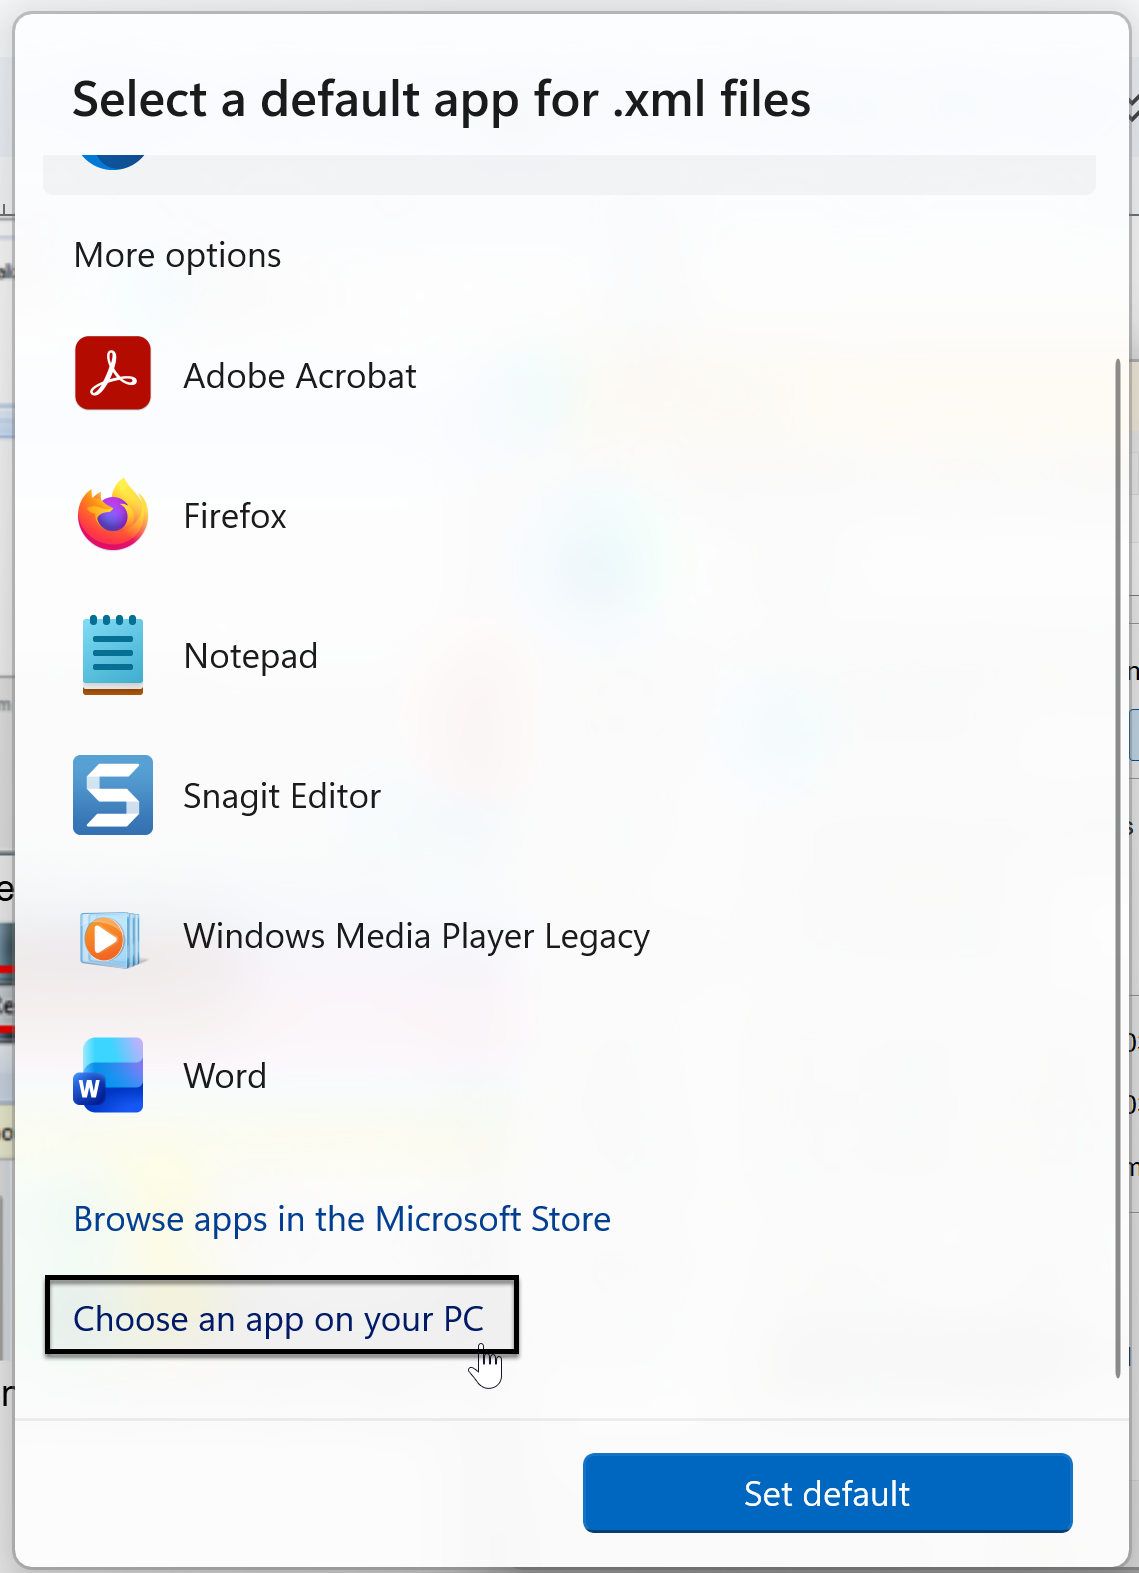Click the Snagit Editor icon
This screenshot has width=1139, height=1573.
tap(113, 795)
